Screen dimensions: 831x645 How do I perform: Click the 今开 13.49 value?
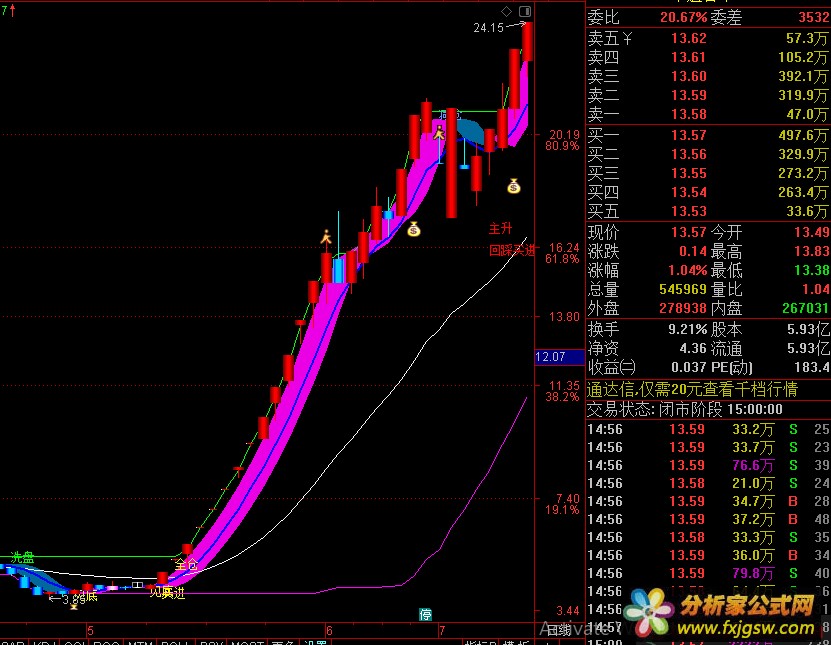click(x=811, y=232)
